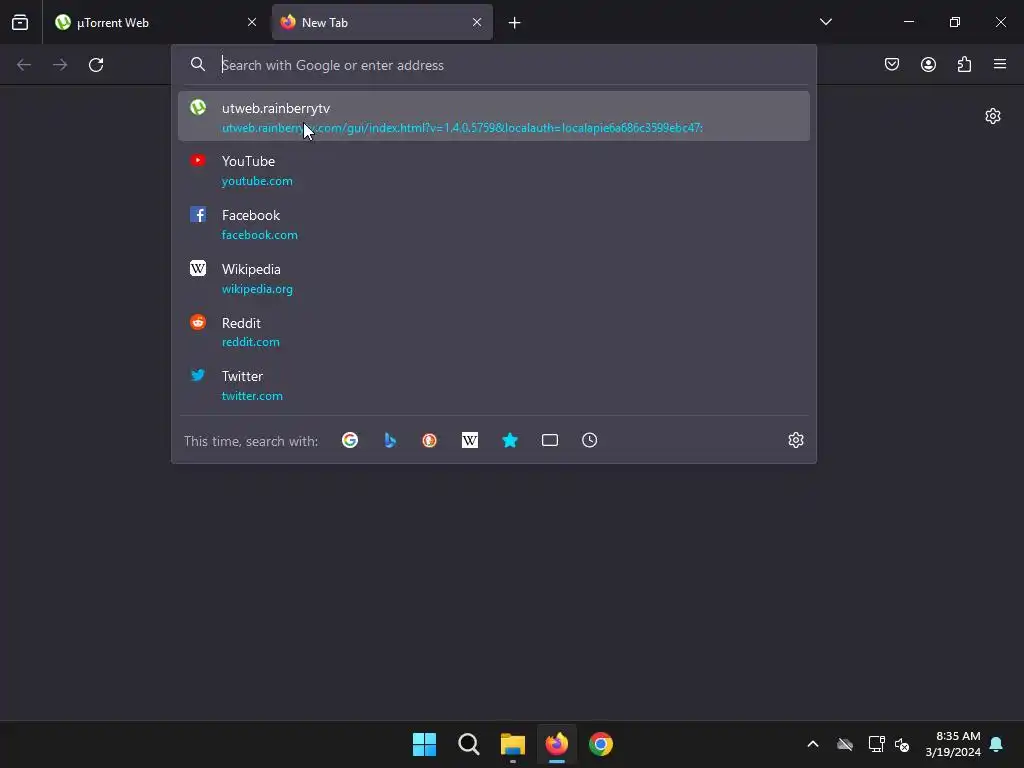Click the wikipedia.org link
The width and height of the screenshot is (1024, 768).
pyautogui.click(x=257, y=289)
